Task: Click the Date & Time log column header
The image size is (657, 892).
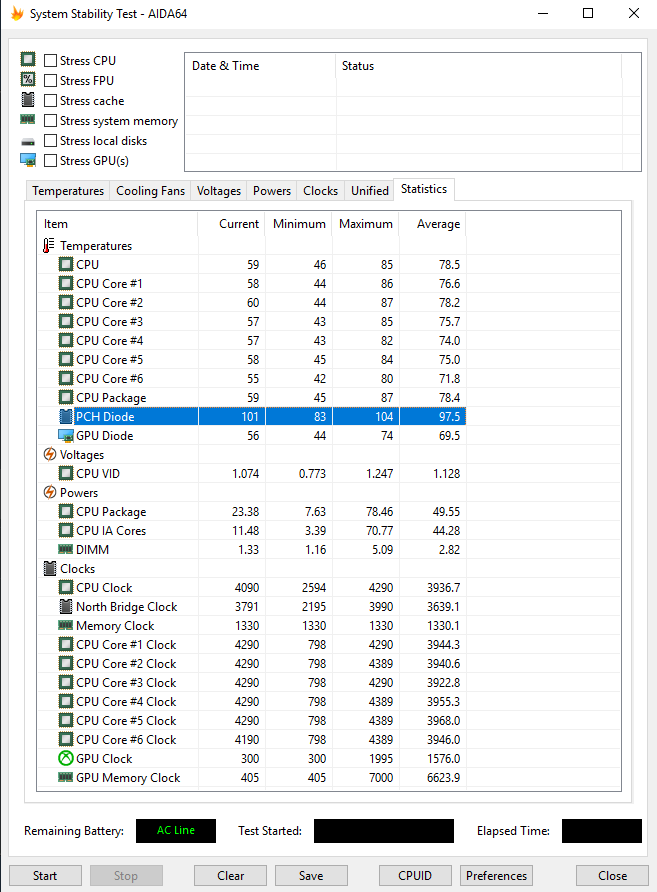Action: pos(260,66)
